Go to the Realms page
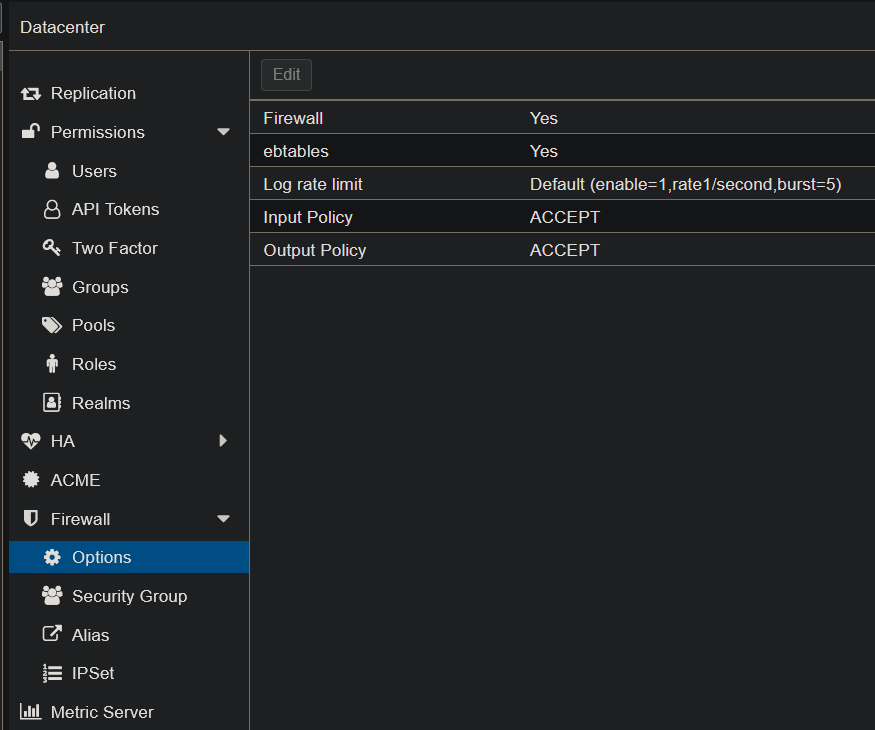This screenshot has height=730, width=875. pos(101,403)
